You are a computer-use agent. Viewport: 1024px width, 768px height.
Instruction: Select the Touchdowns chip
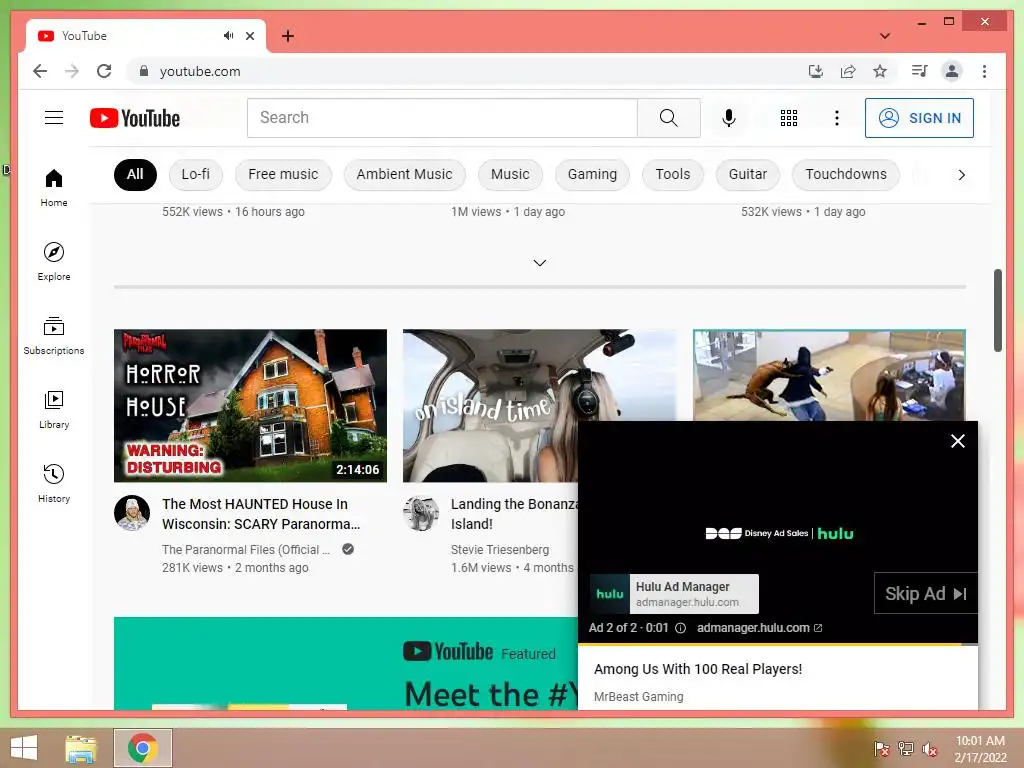click(x=846, y=174)
